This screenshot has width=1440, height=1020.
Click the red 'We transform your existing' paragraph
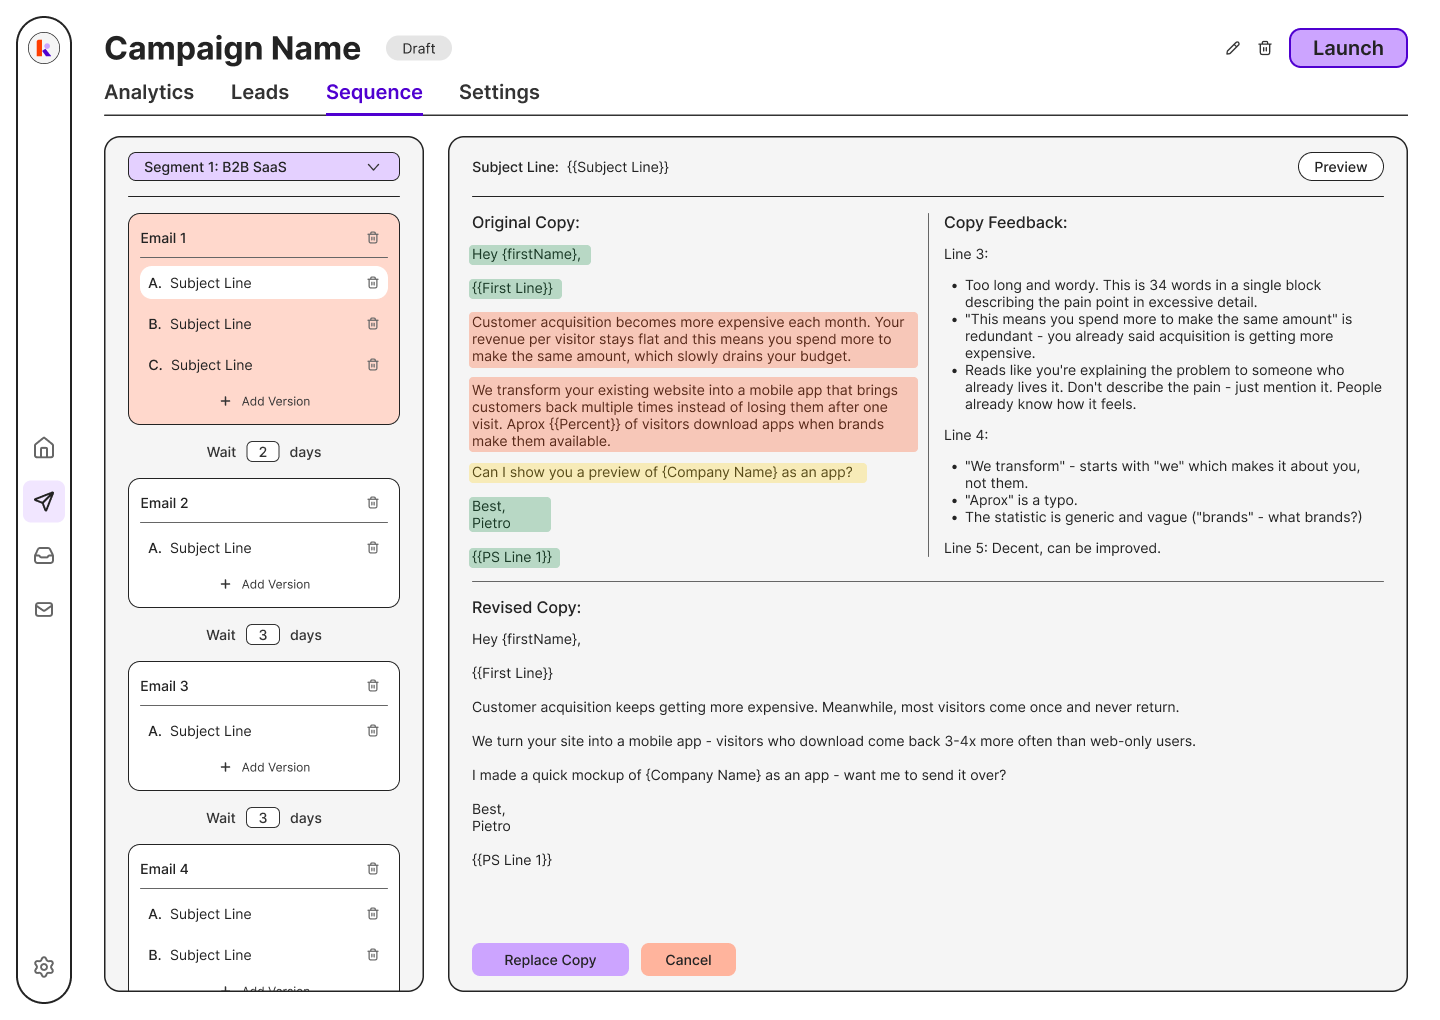[693, 415]
